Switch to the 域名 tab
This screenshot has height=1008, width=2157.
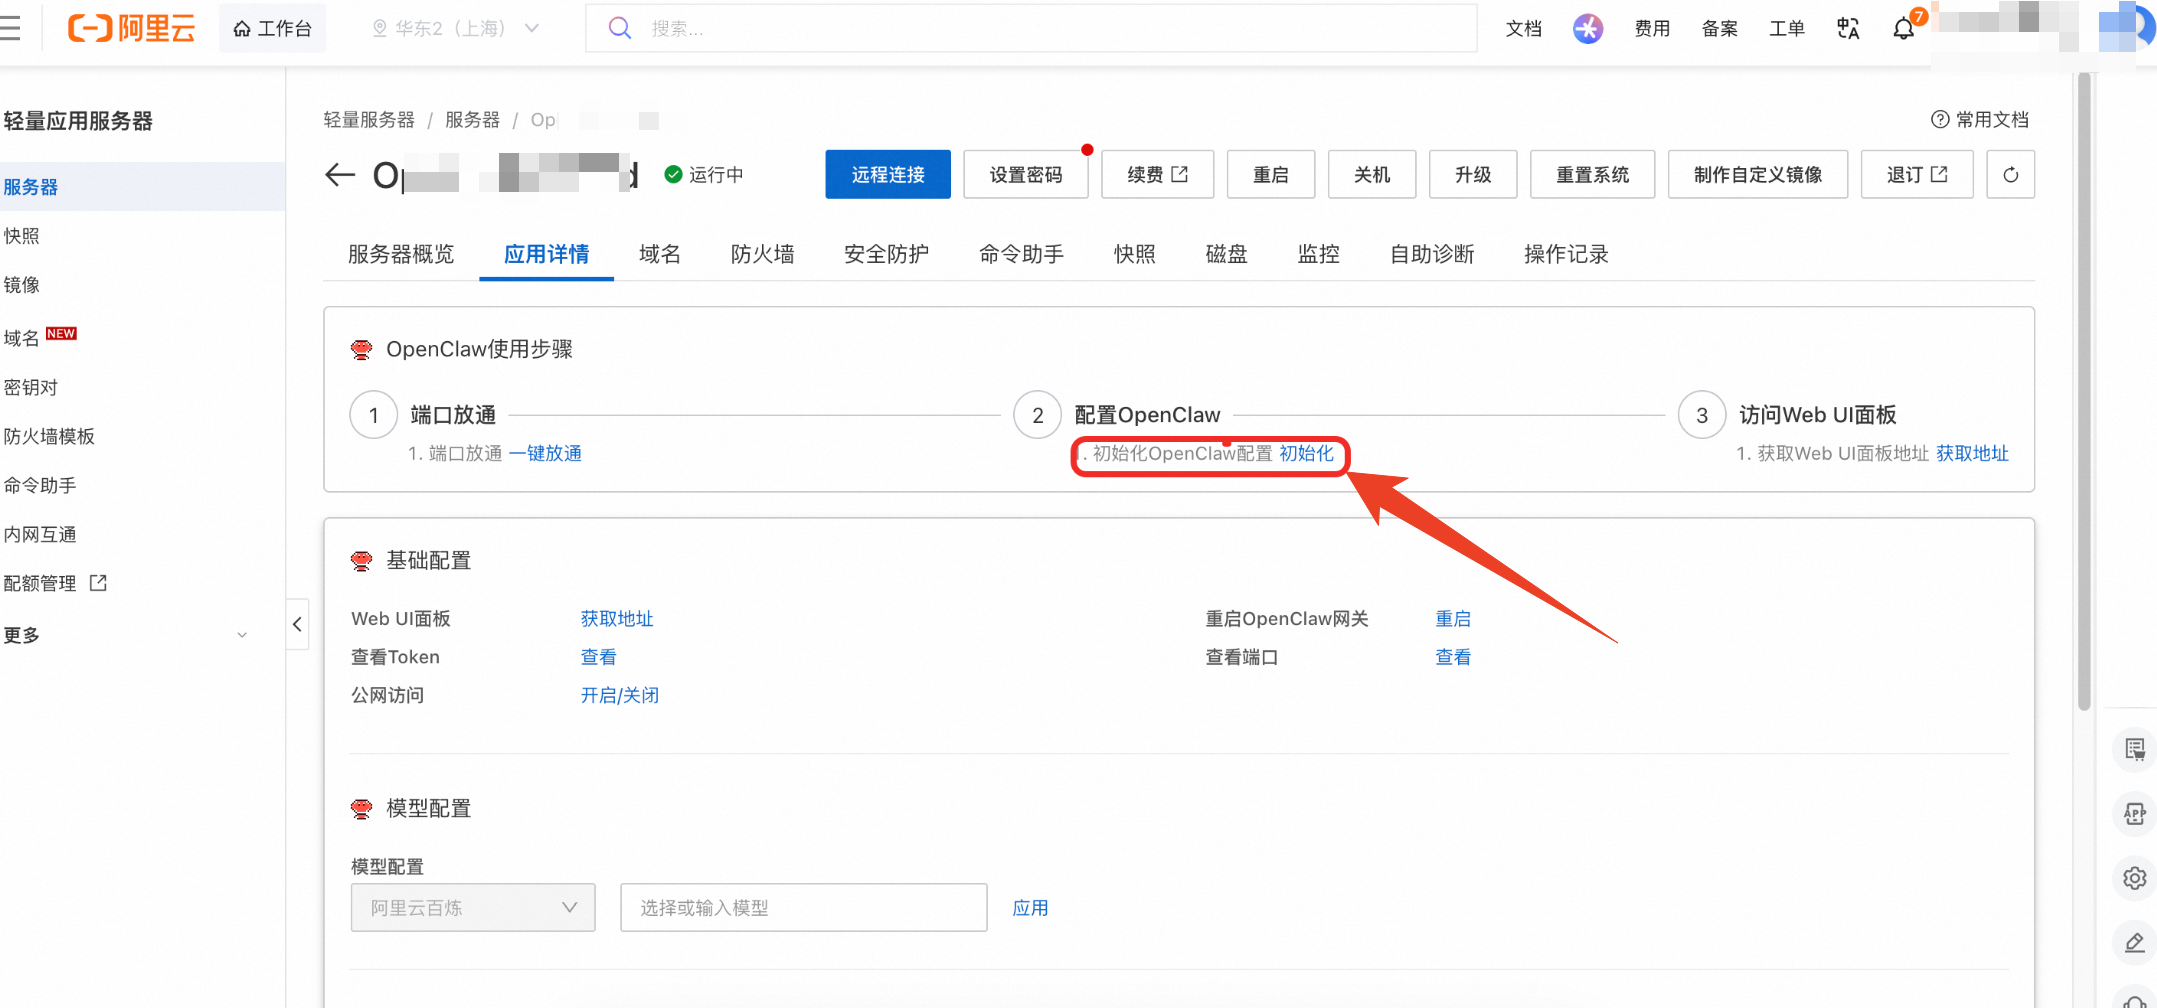(x=660, y=254)
